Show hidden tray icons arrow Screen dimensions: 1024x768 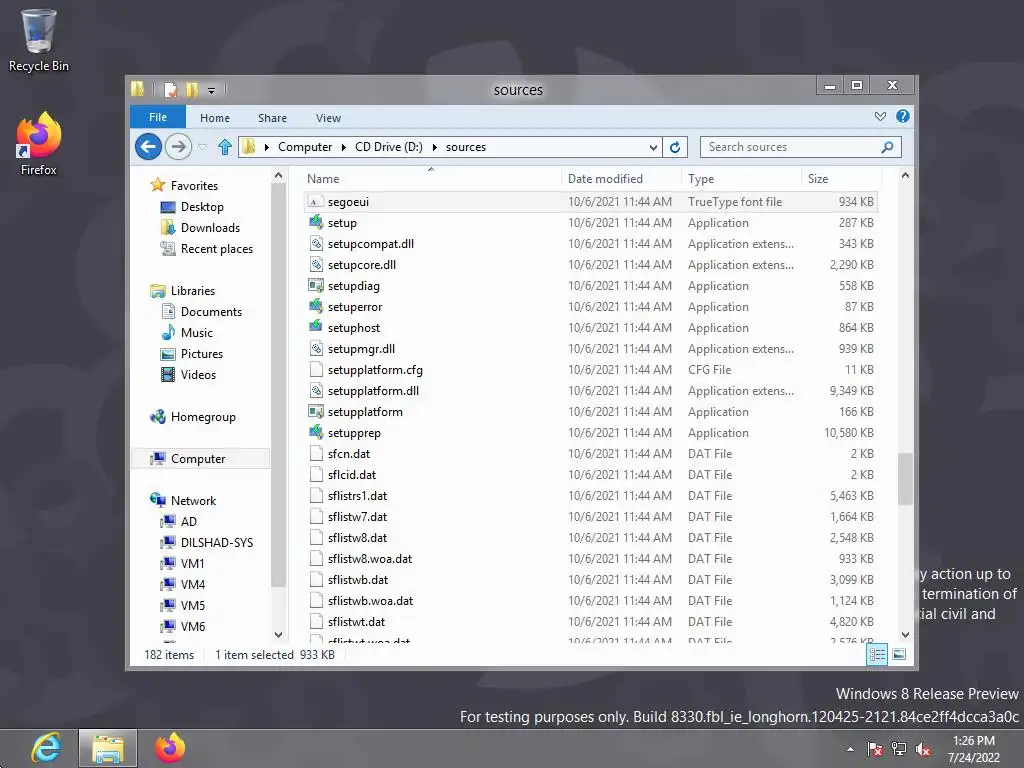tap(850, 749)
